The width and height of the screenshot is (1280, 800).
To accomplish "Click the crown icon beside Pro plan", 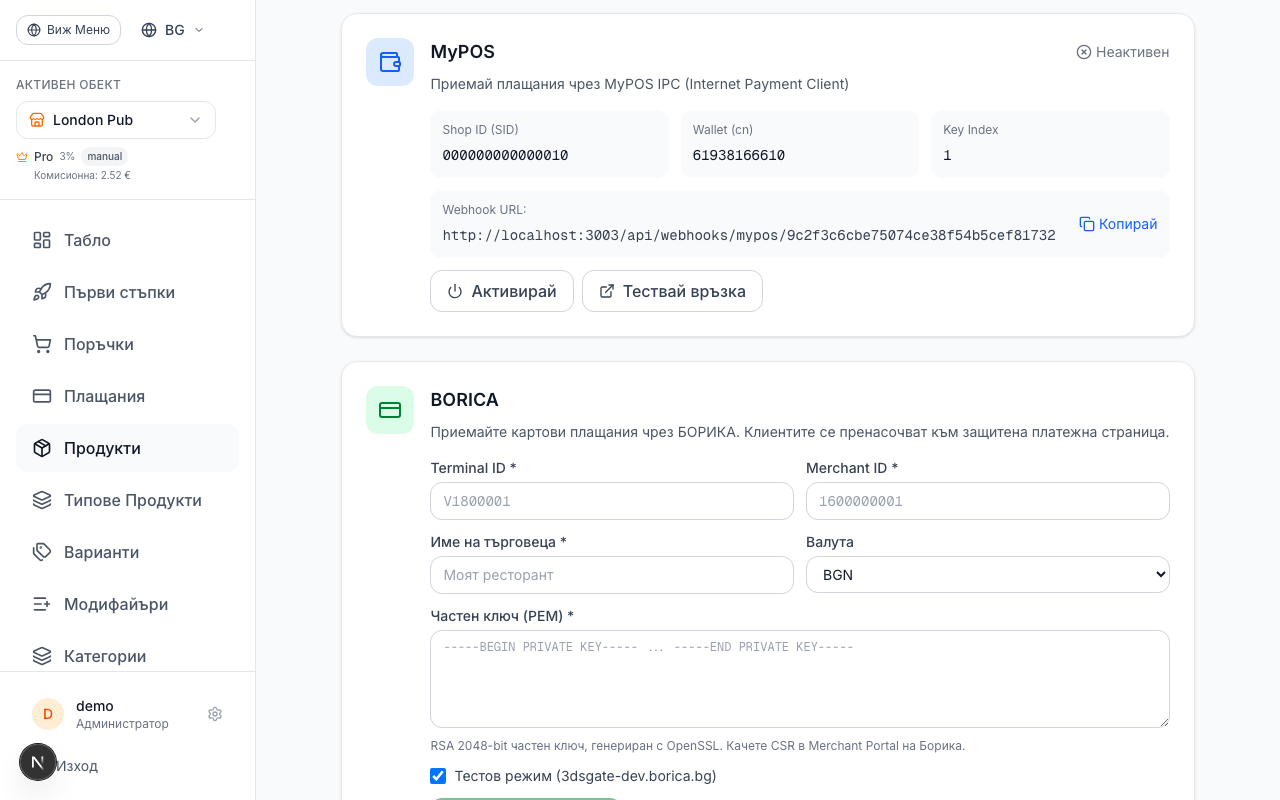I will click(x=22, y=157).
